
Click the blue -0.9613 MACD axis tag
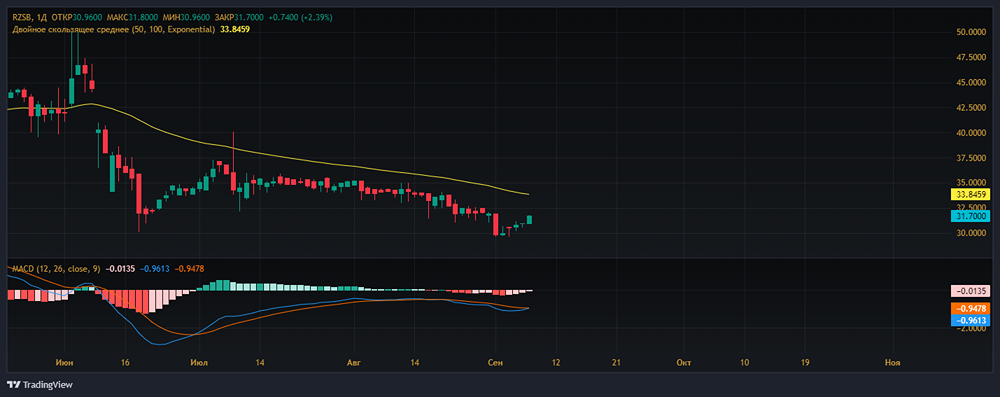[970, 320]
